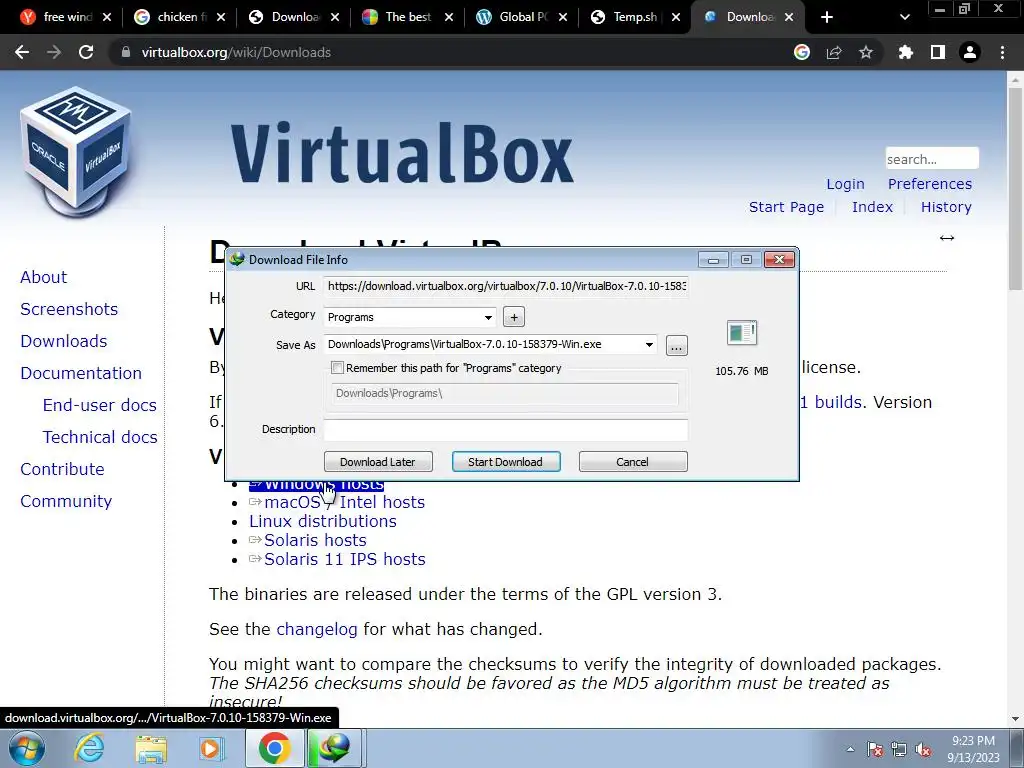Click Solaris hosts link

coord(315,540)
